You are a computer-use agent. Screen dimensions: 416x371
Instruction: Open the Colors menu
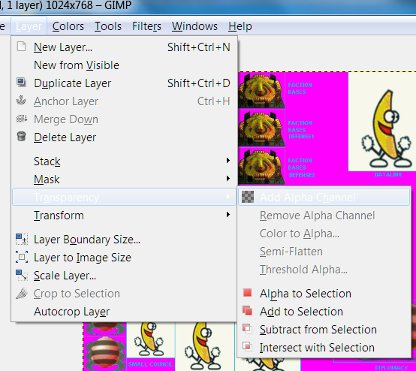[x=68, y=26]
